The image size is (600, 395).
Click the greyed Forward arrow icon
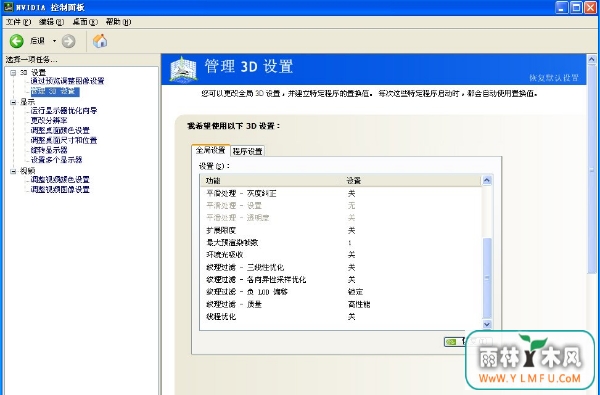pyautogui.click(x=68, y=41)
